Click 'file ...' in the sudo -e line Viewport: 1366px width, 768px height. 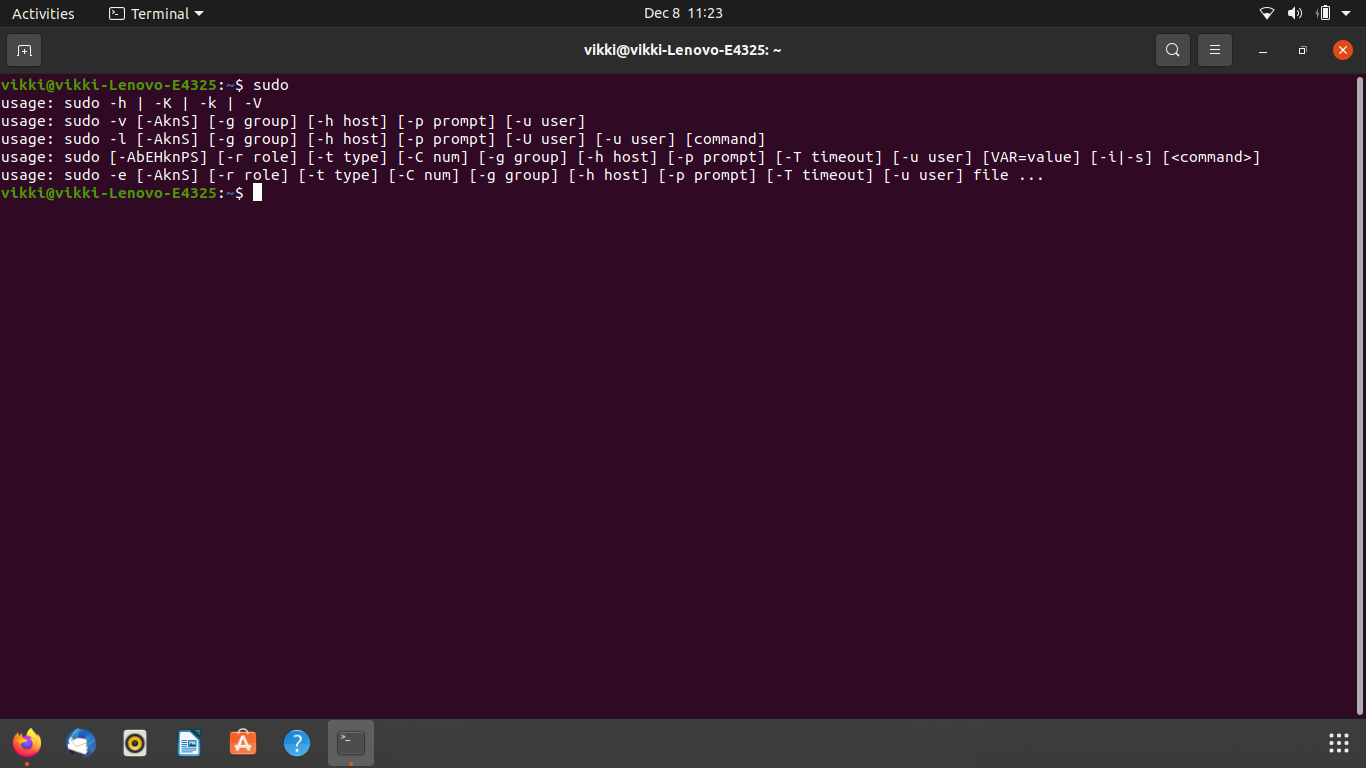tap(1008, 175)
